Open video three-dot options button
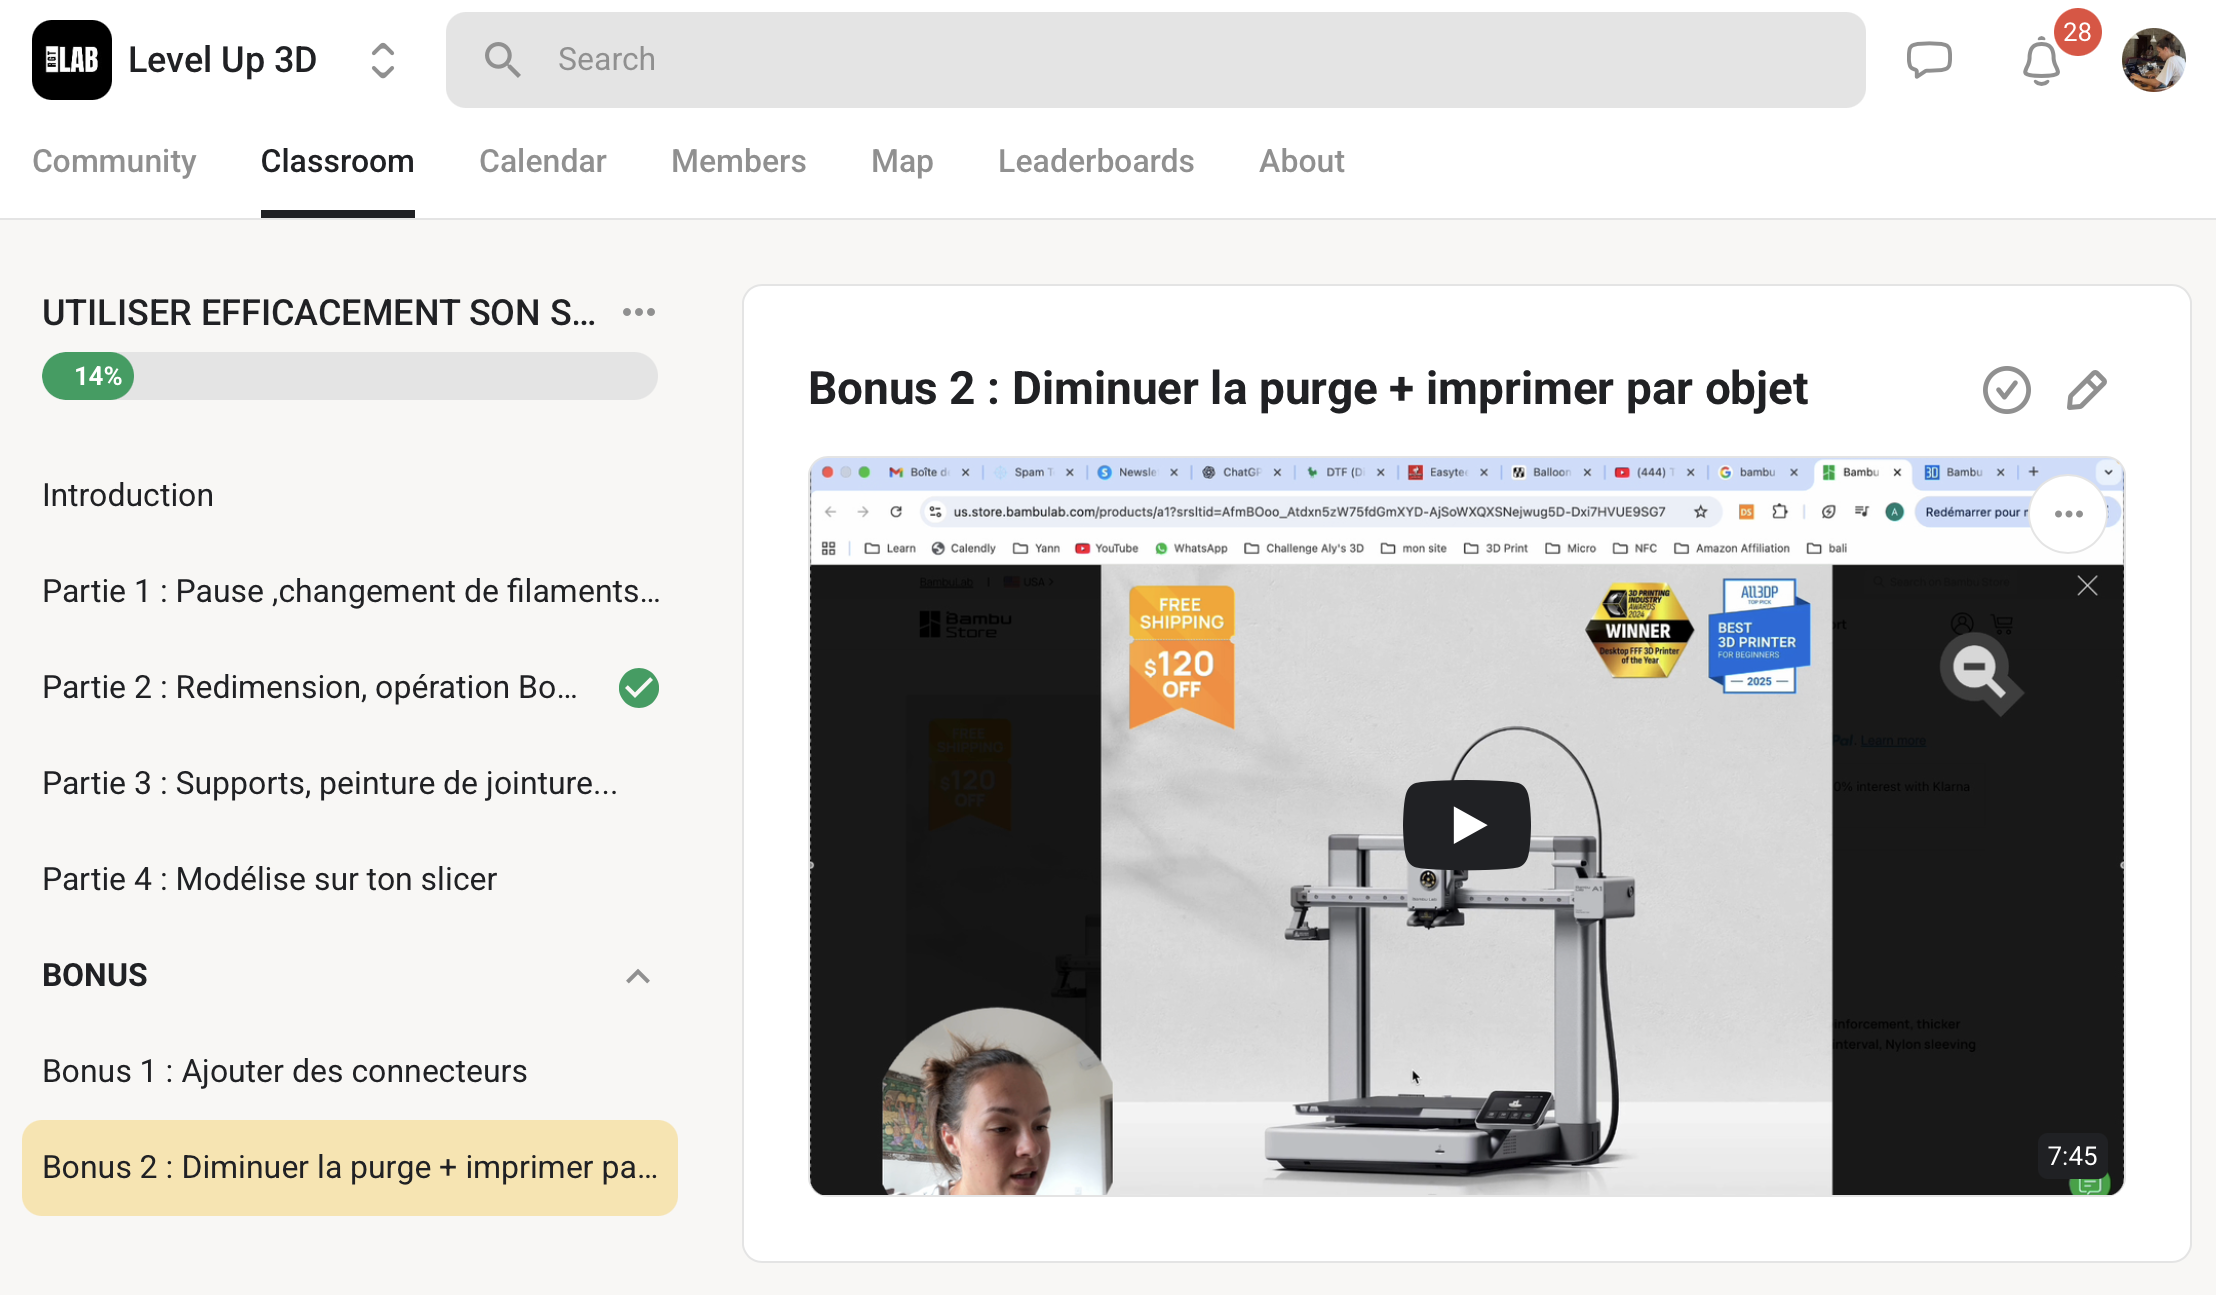 (2068, 513)
